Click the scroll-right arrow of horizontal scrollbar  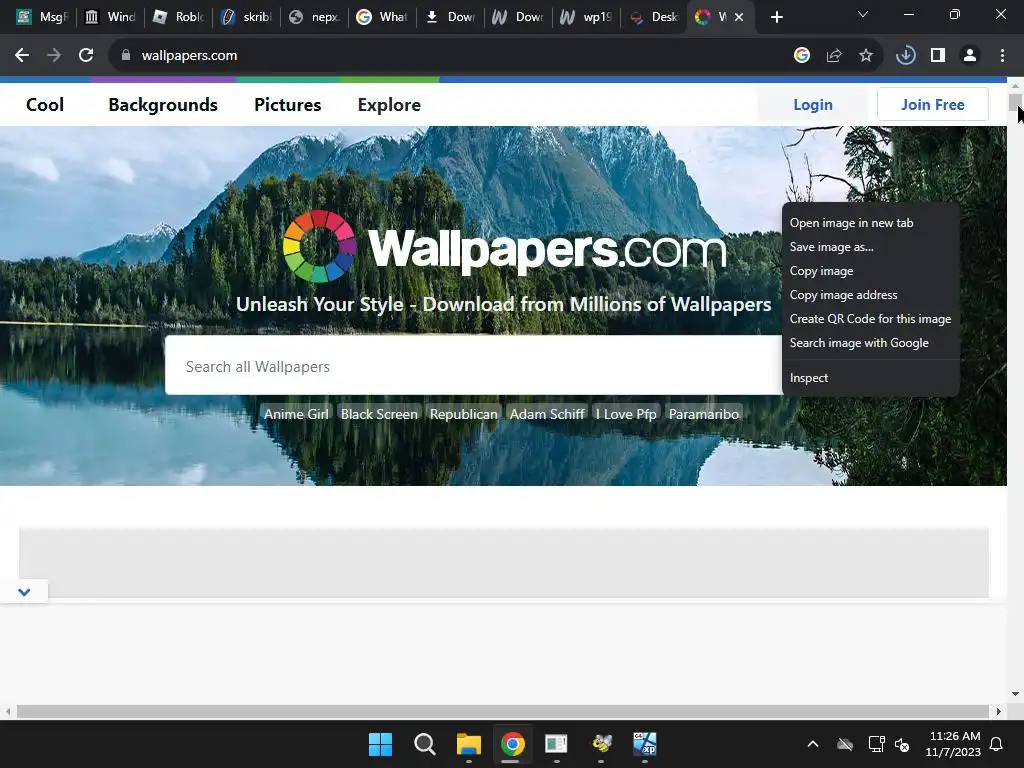pos(999,711)
